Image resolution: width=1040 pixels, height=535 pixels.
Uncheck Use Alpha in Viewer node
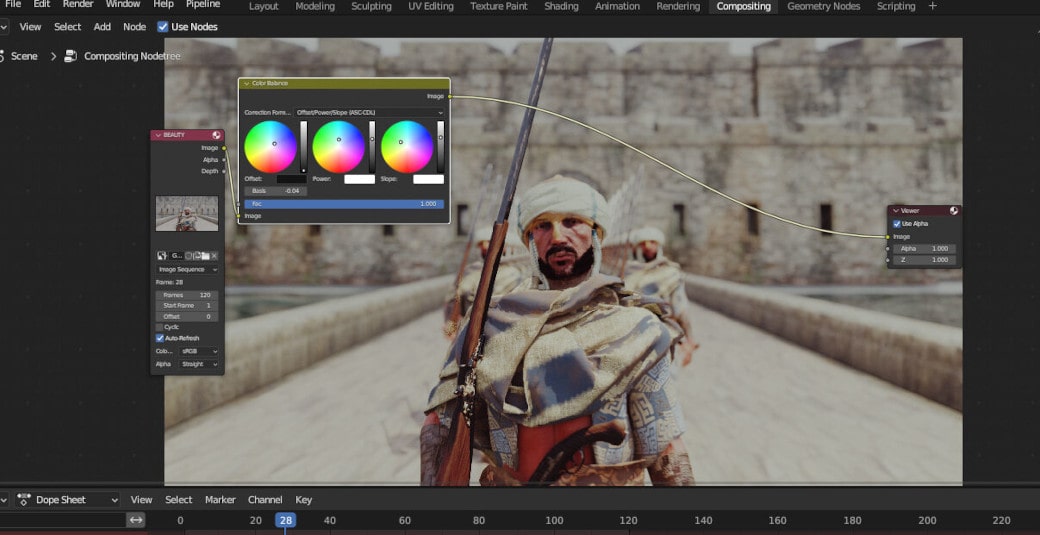pos(896,224)
